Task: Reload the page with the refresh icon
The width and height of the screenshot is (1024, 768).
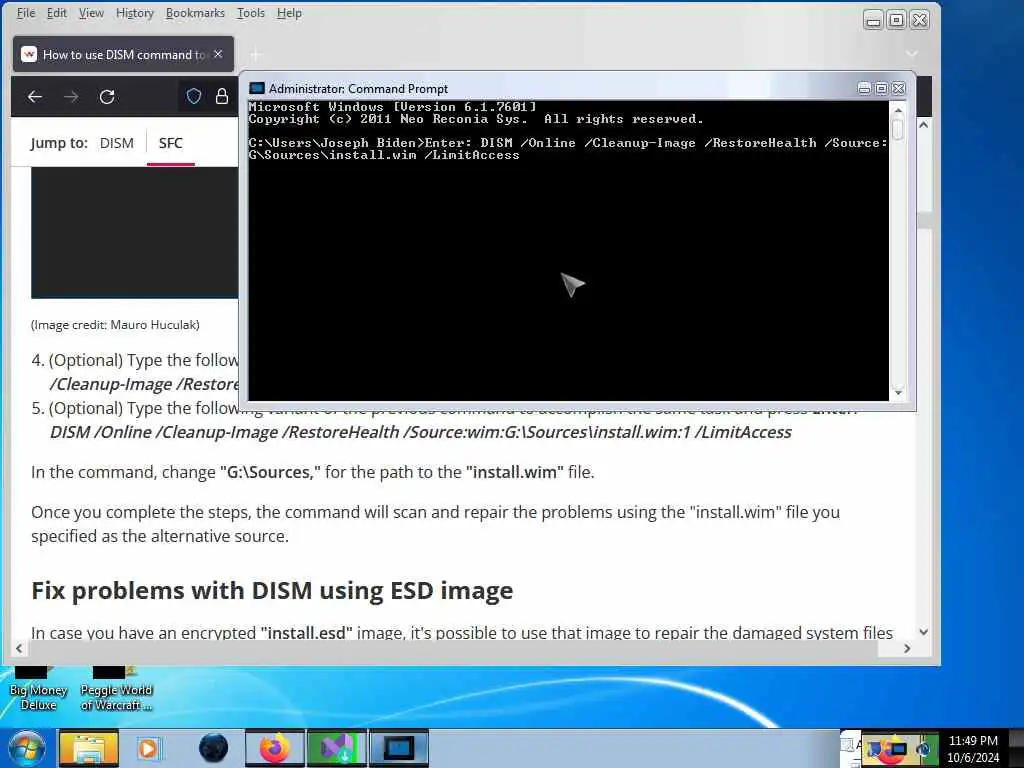Action: [107, 97]
